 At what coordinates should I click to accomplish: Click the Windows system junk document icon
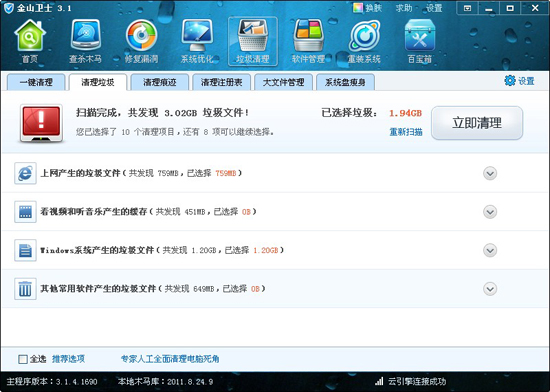25,250
